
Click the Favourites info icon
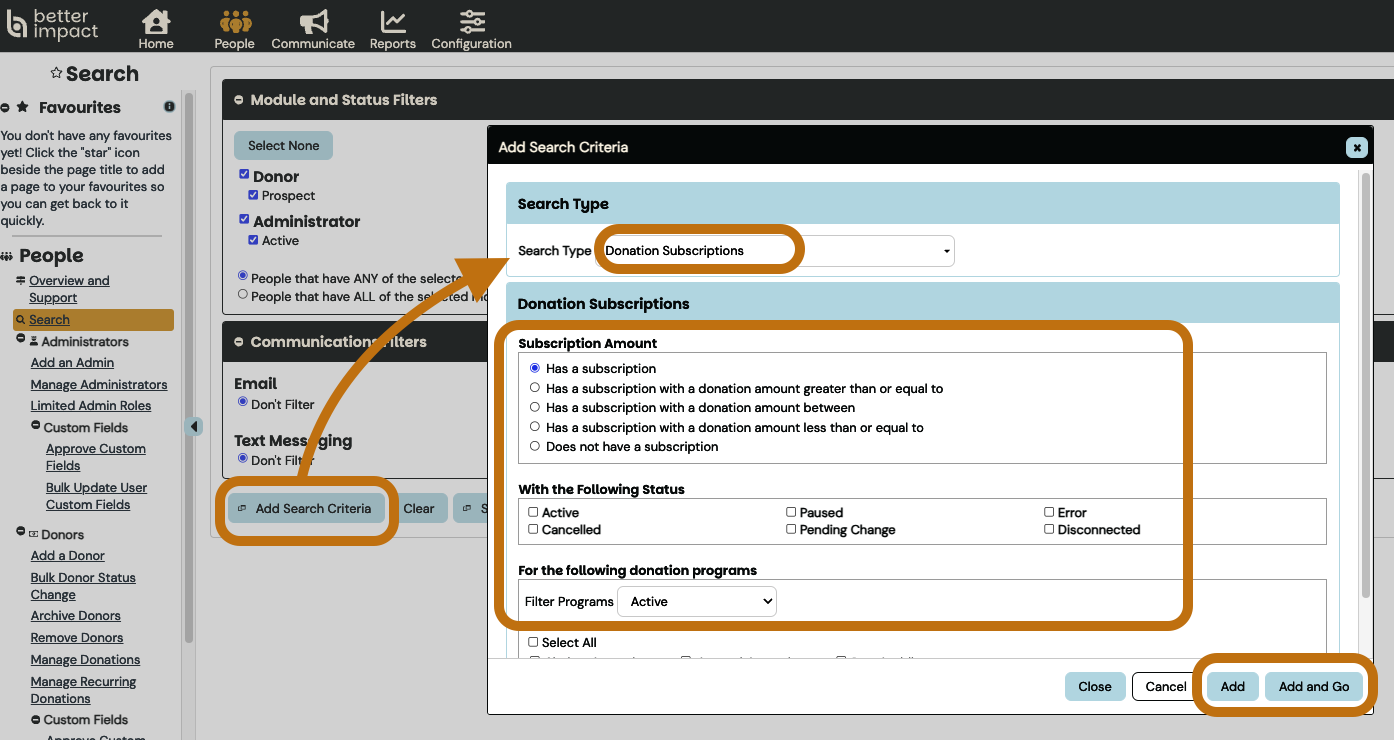click(169, 107)
